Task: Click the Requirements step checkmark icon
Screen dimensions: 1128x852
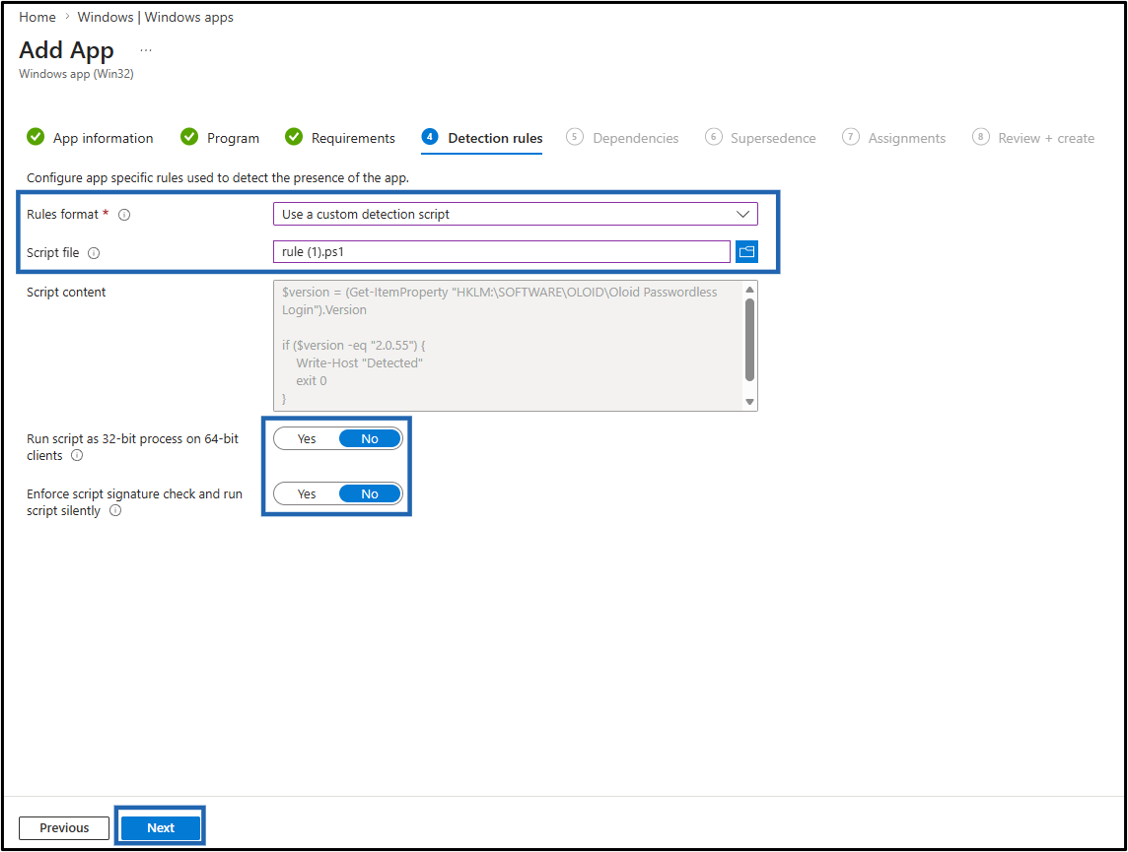Action: coord(294,137)
